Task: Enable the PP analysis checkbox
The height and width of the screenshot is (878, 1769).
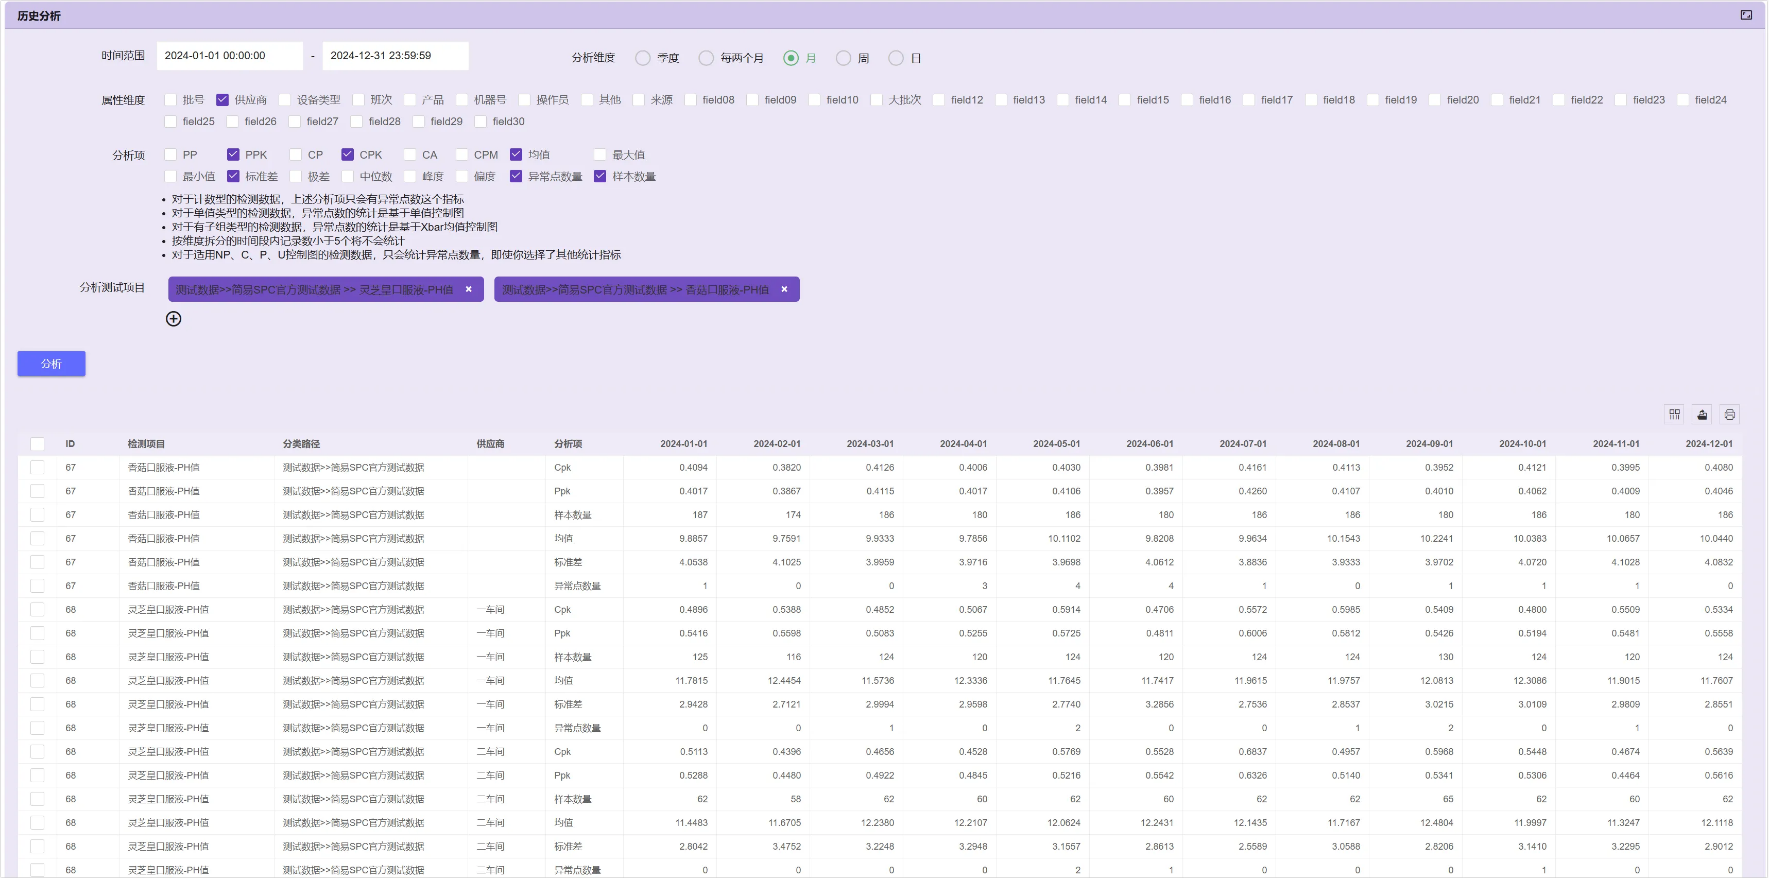Action: [x=171, y=155]
